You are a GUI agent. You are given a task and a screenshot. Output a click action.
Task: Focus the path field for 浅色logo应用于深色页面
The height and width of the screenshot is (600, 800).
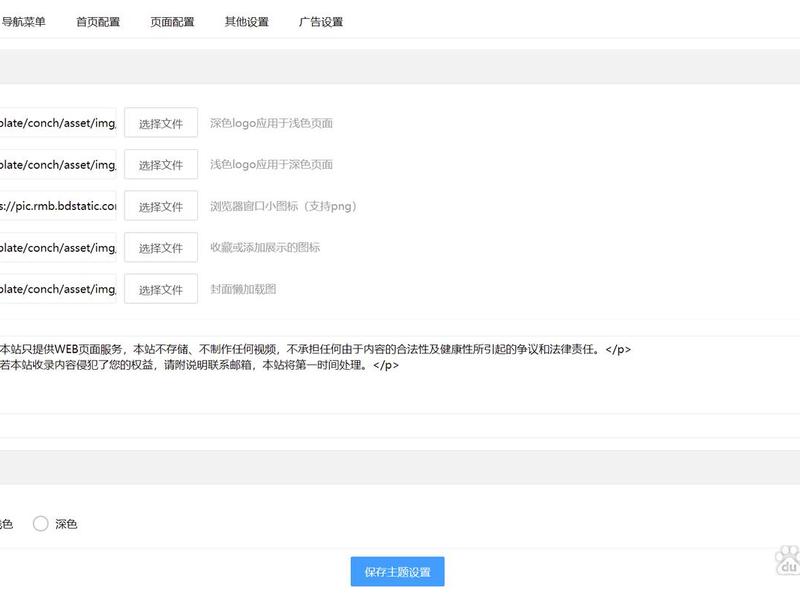click(58, 164)
